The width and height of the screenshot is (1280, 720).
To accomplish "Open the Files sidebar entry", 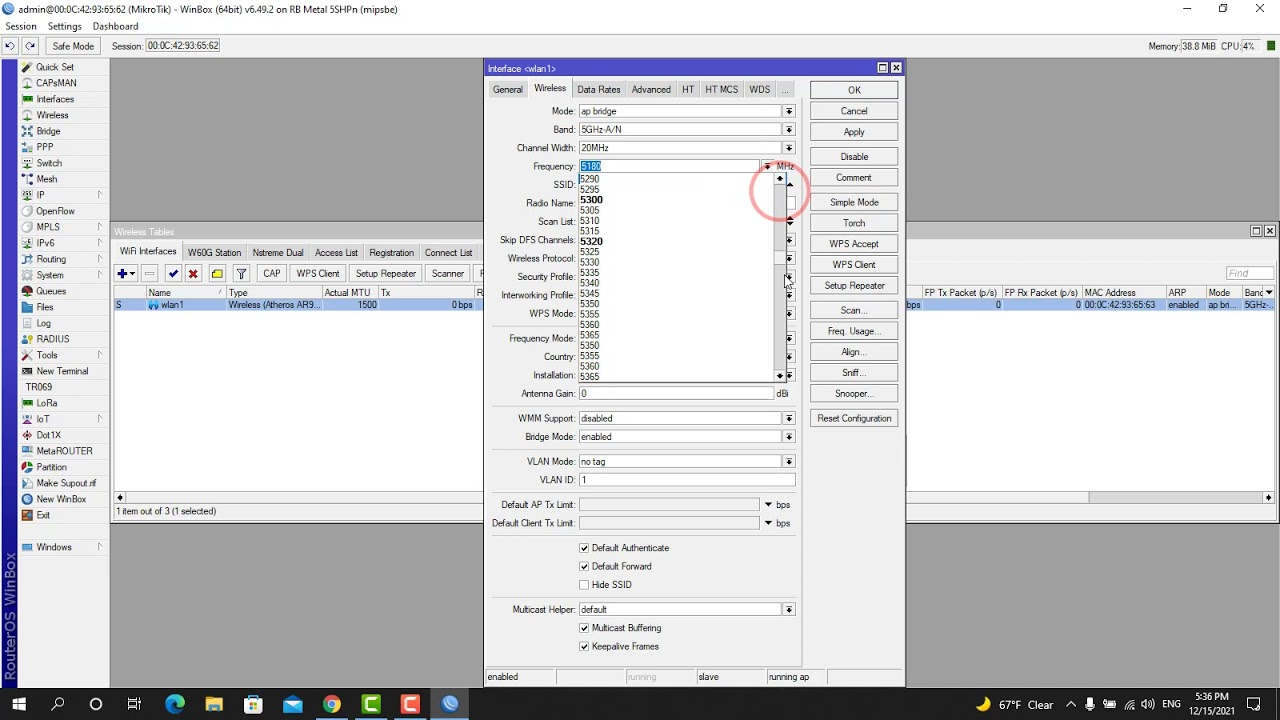I will [x=45, y=307].
